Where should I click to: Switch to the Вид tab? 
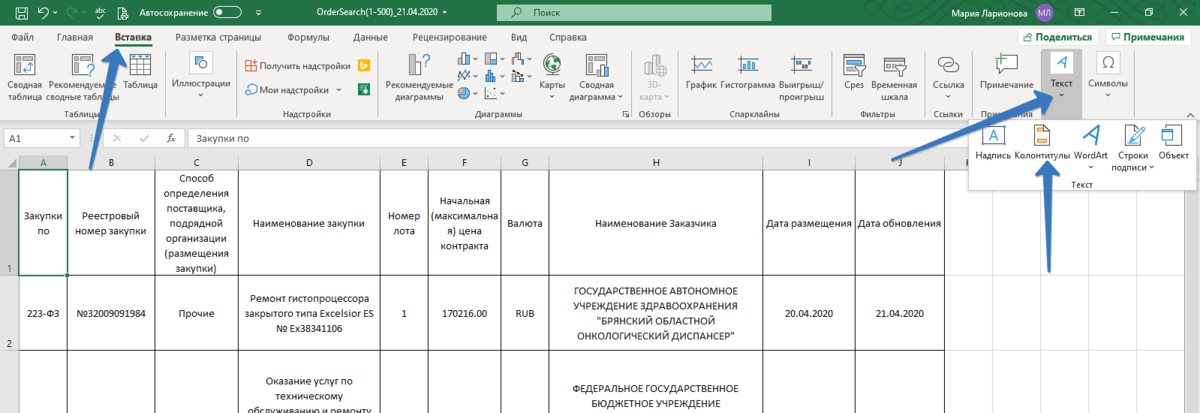coord(519,37)
